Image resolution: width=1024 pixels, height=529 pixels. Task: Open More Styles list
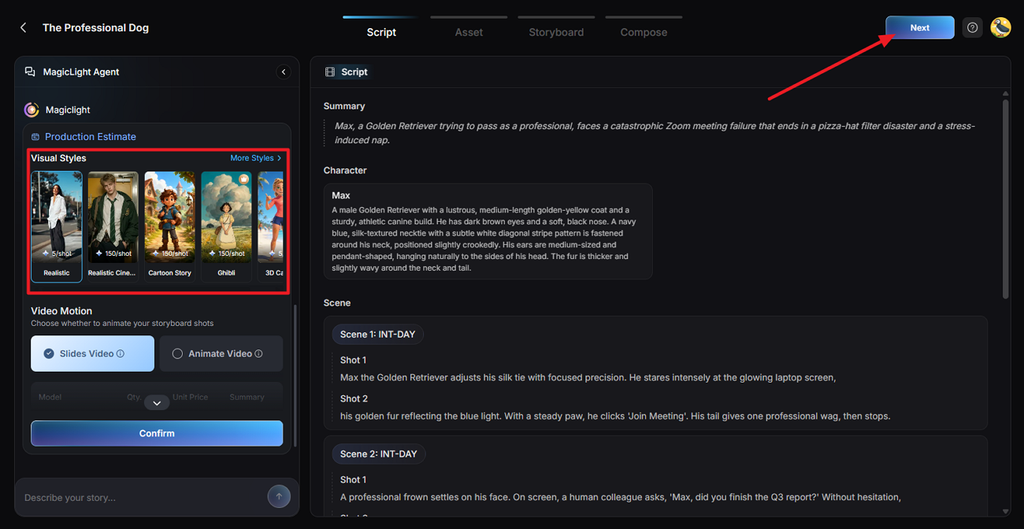[x=256, y=158]
